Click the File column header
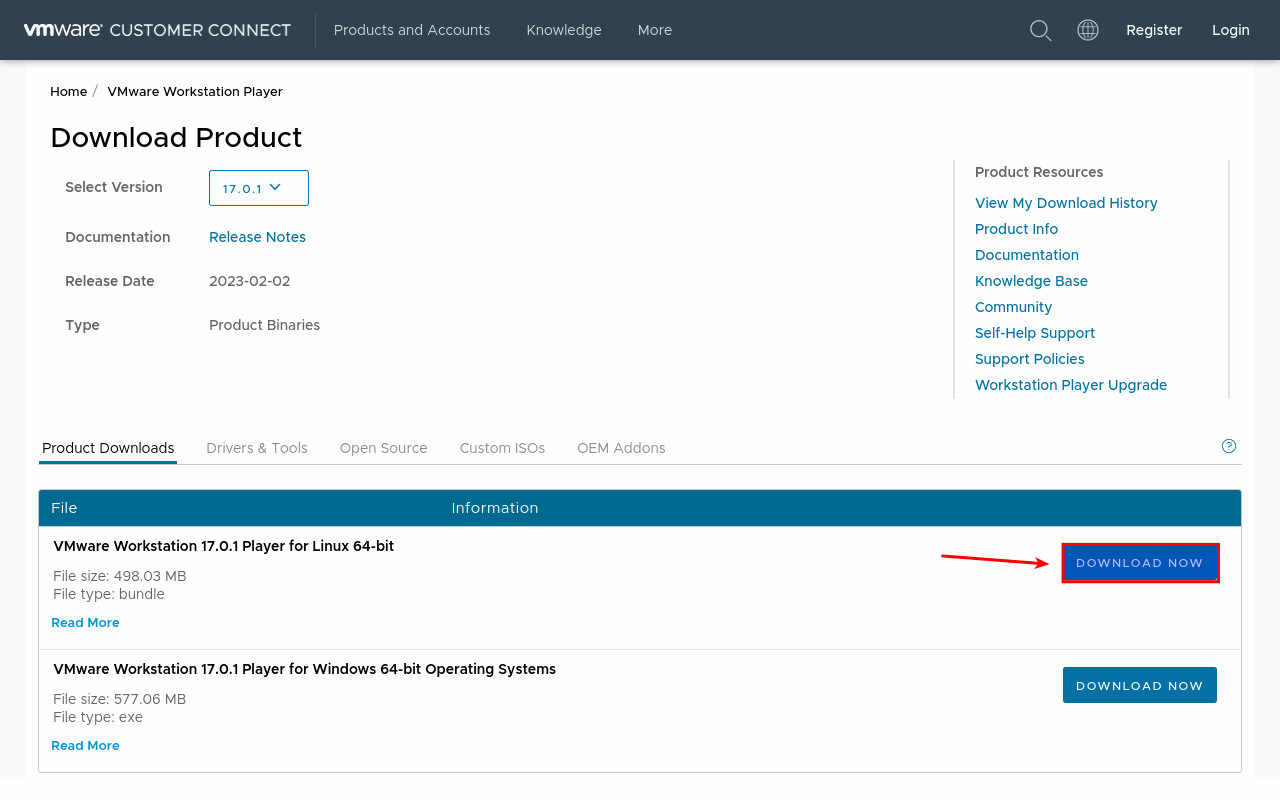 [64, 508]
